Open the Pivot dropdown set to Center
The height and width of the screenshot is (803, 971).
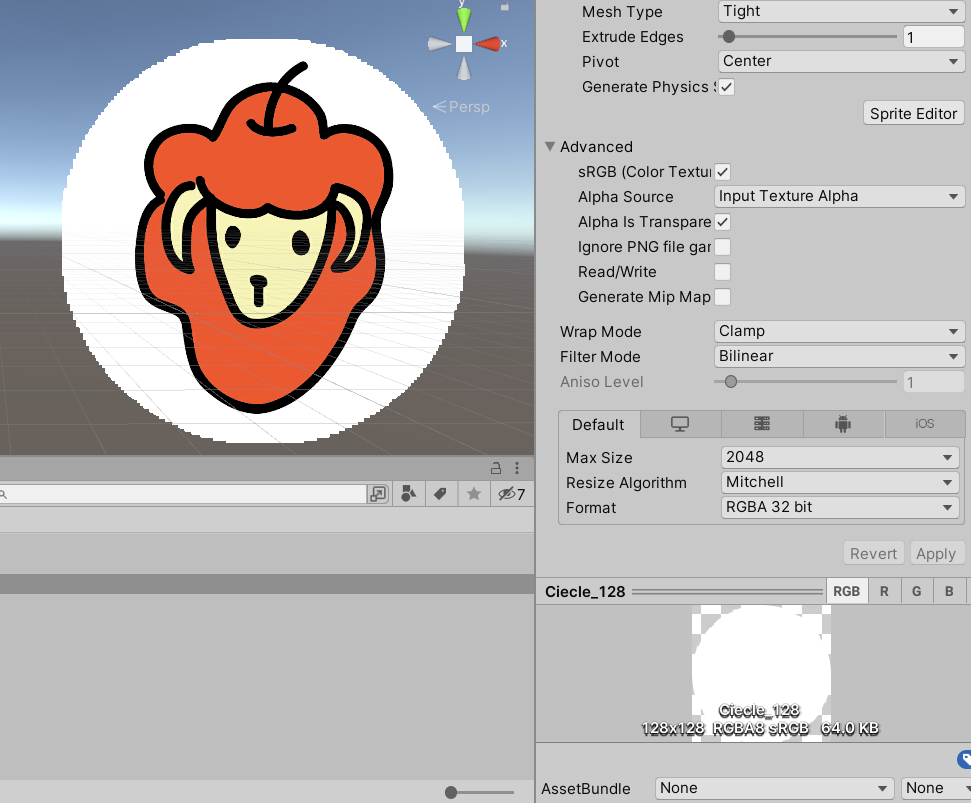(x=841, y=61)
